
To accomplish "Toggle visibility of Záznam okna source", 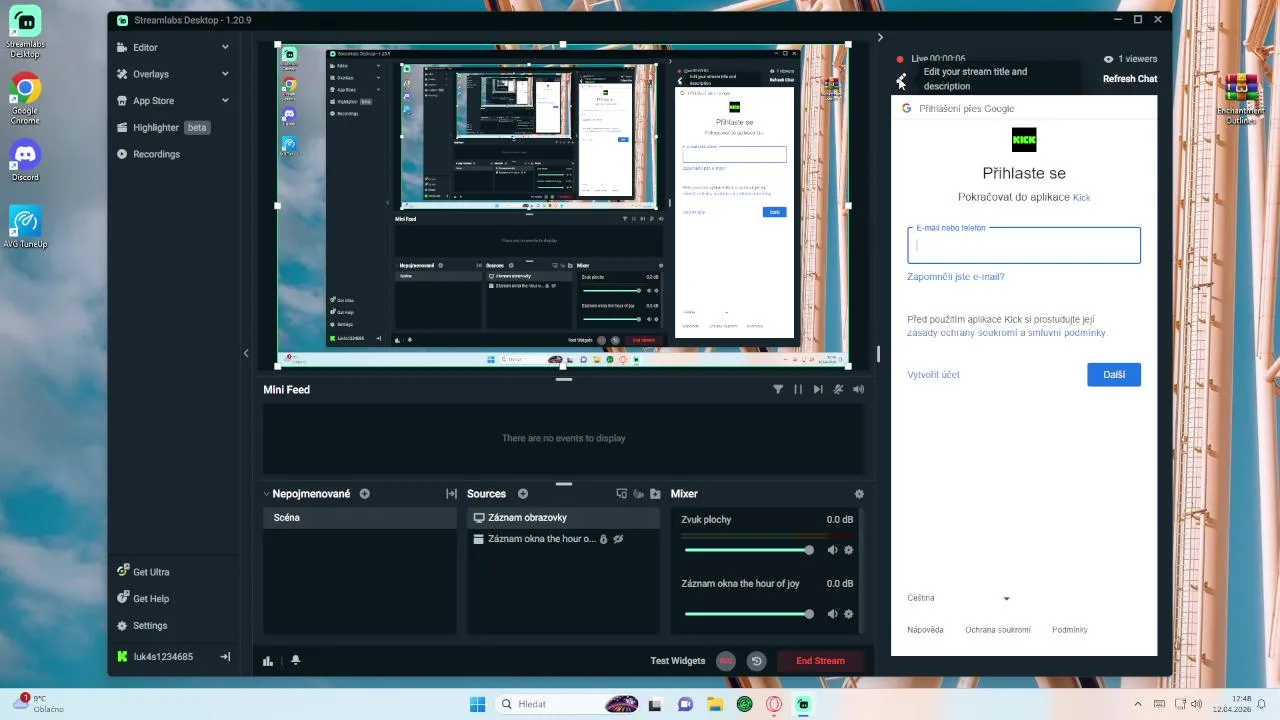I will point(618,539).
